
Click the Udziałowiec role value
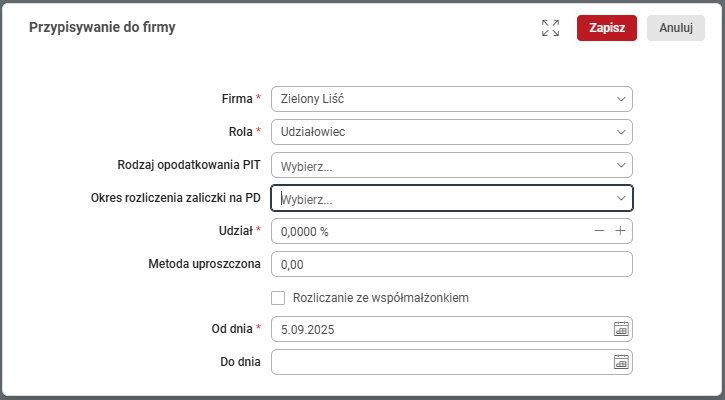(314, 132)
